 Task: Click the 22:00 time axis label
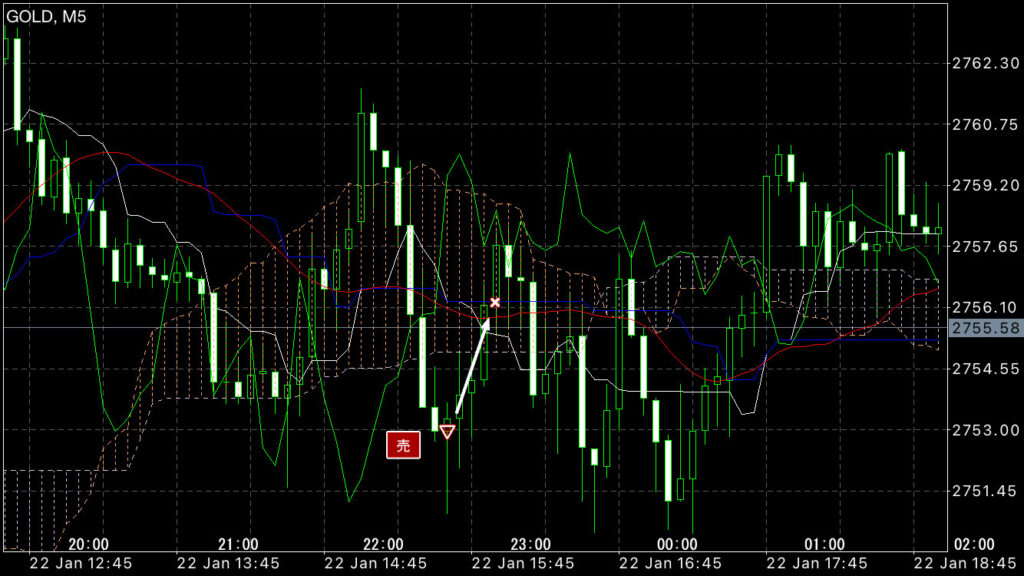[x=383, y=544]
